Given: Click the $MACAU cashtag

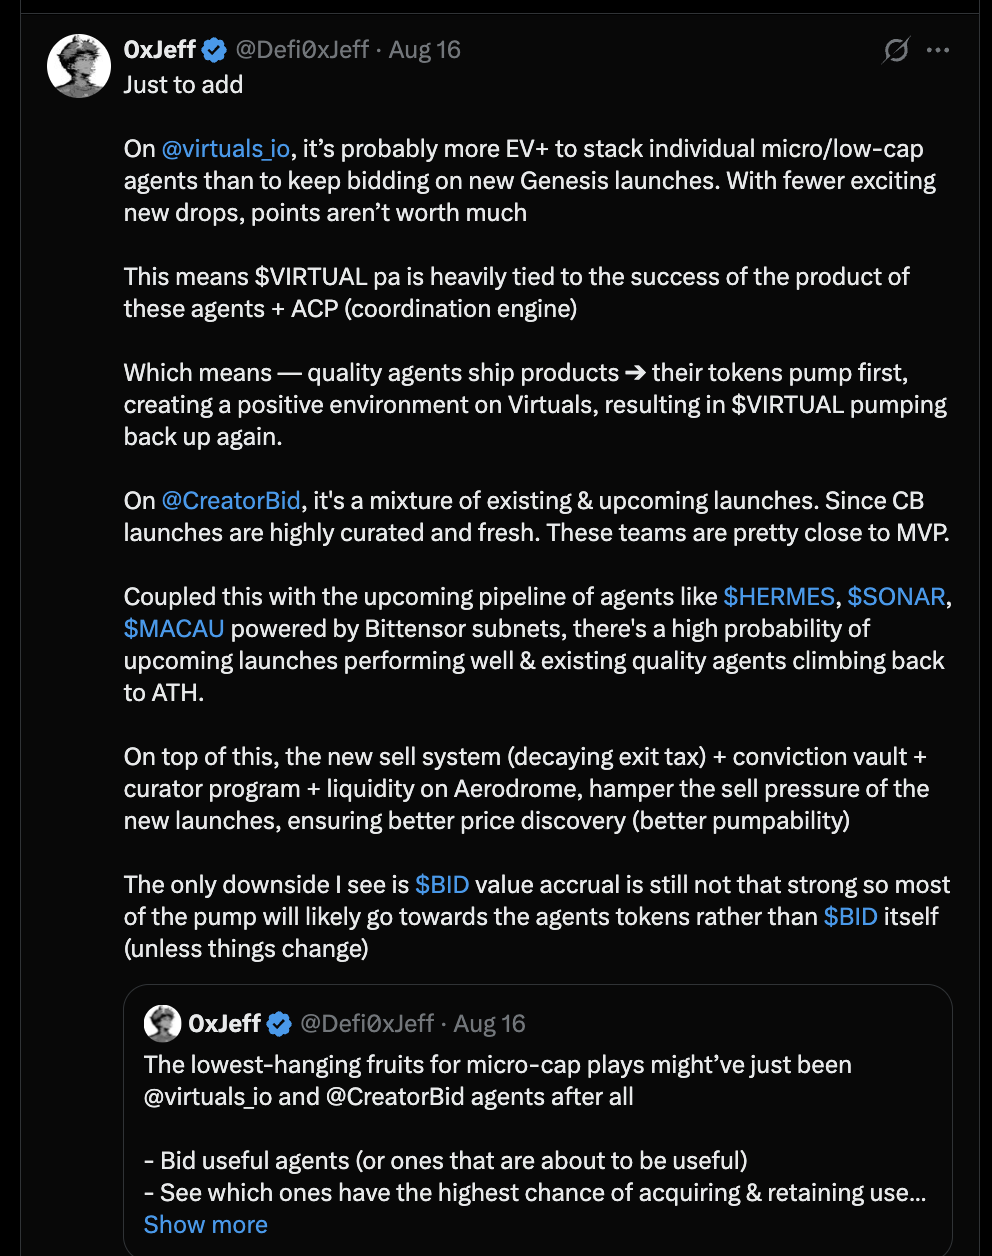Looking at the screenshot, I should 174,629.
